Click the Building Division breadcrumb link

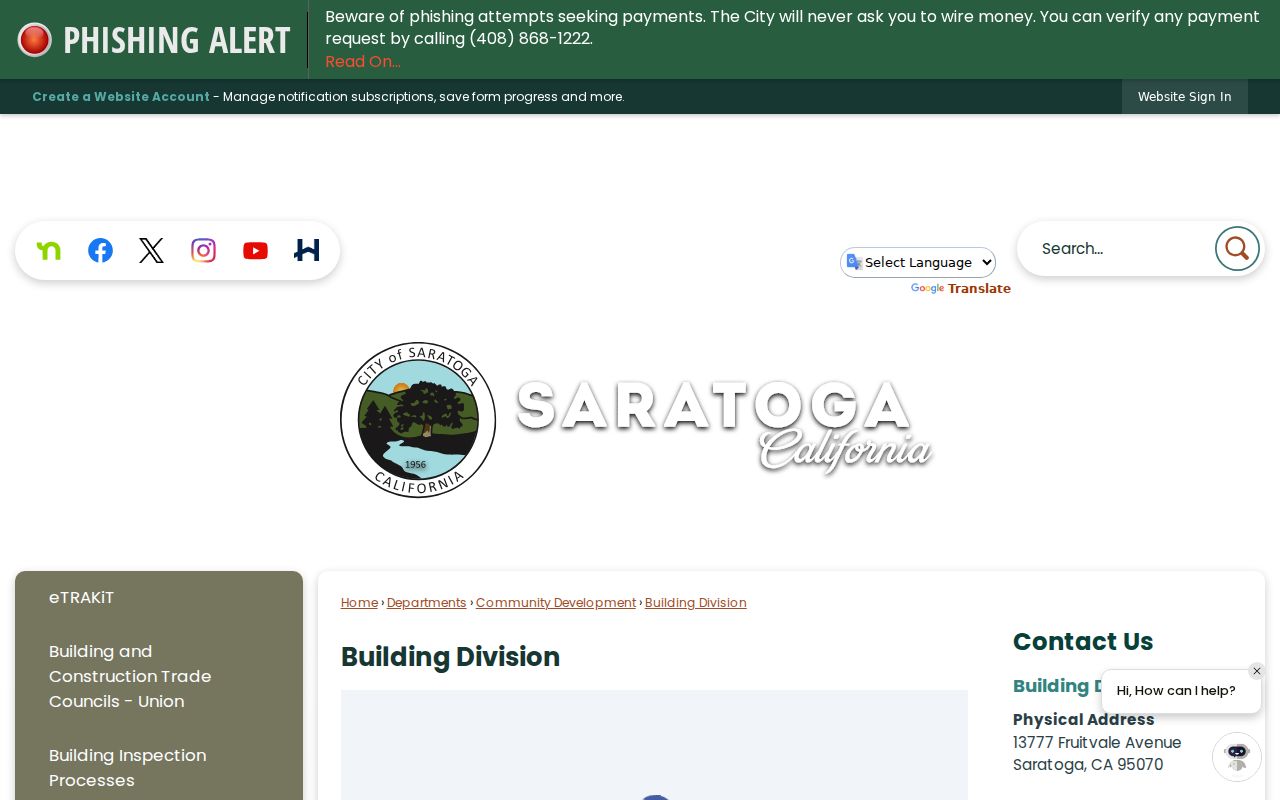[x=696, y=602]
